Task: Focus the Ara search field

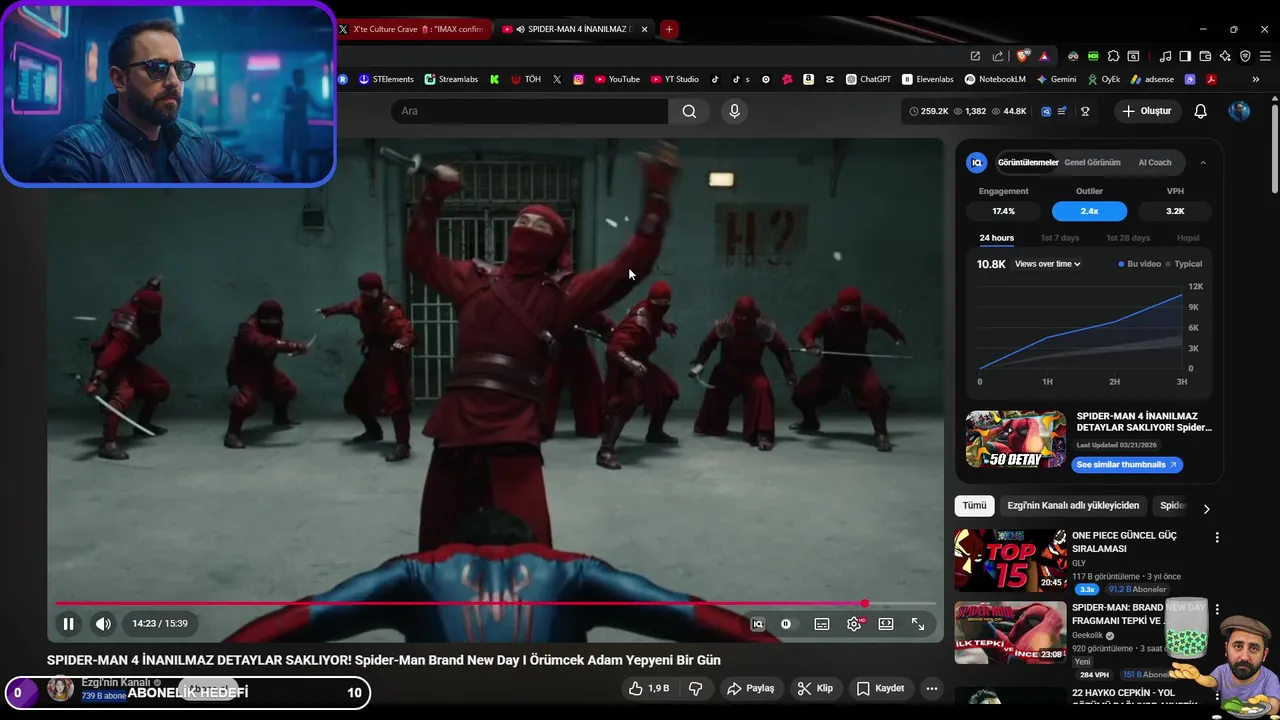Action: tap(530, 111)
